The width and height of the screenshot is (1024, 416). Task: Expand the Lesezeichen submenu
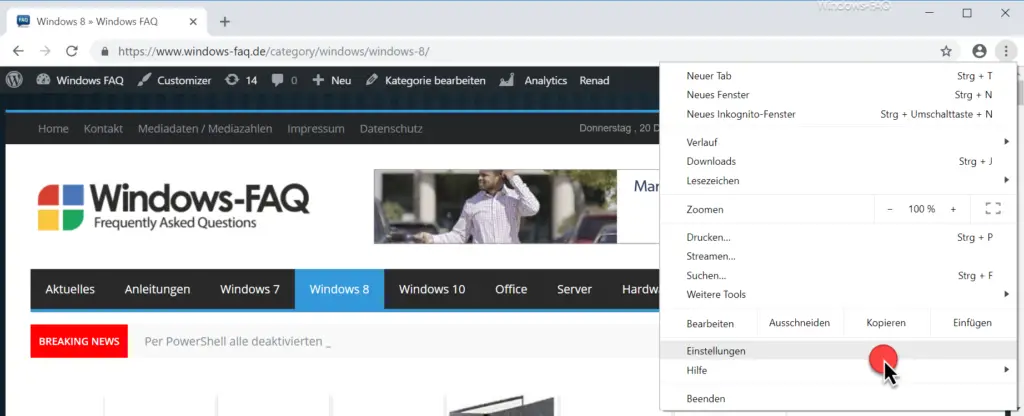[x=839, y=180]
